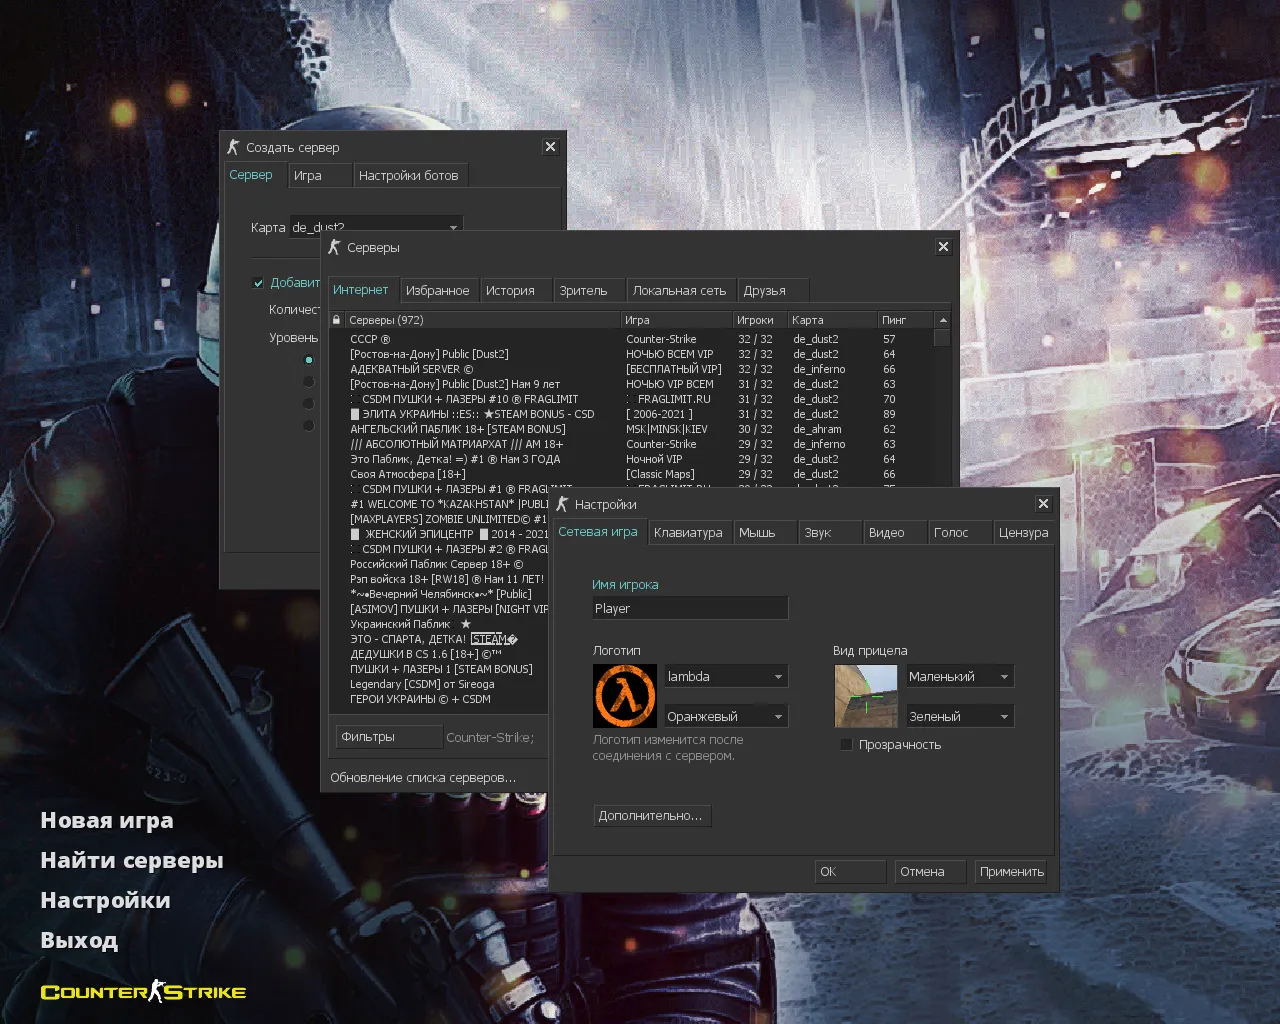
Task: Click the Counter-Strike icon on Создать сервер title bar
Action: point(233,146)
